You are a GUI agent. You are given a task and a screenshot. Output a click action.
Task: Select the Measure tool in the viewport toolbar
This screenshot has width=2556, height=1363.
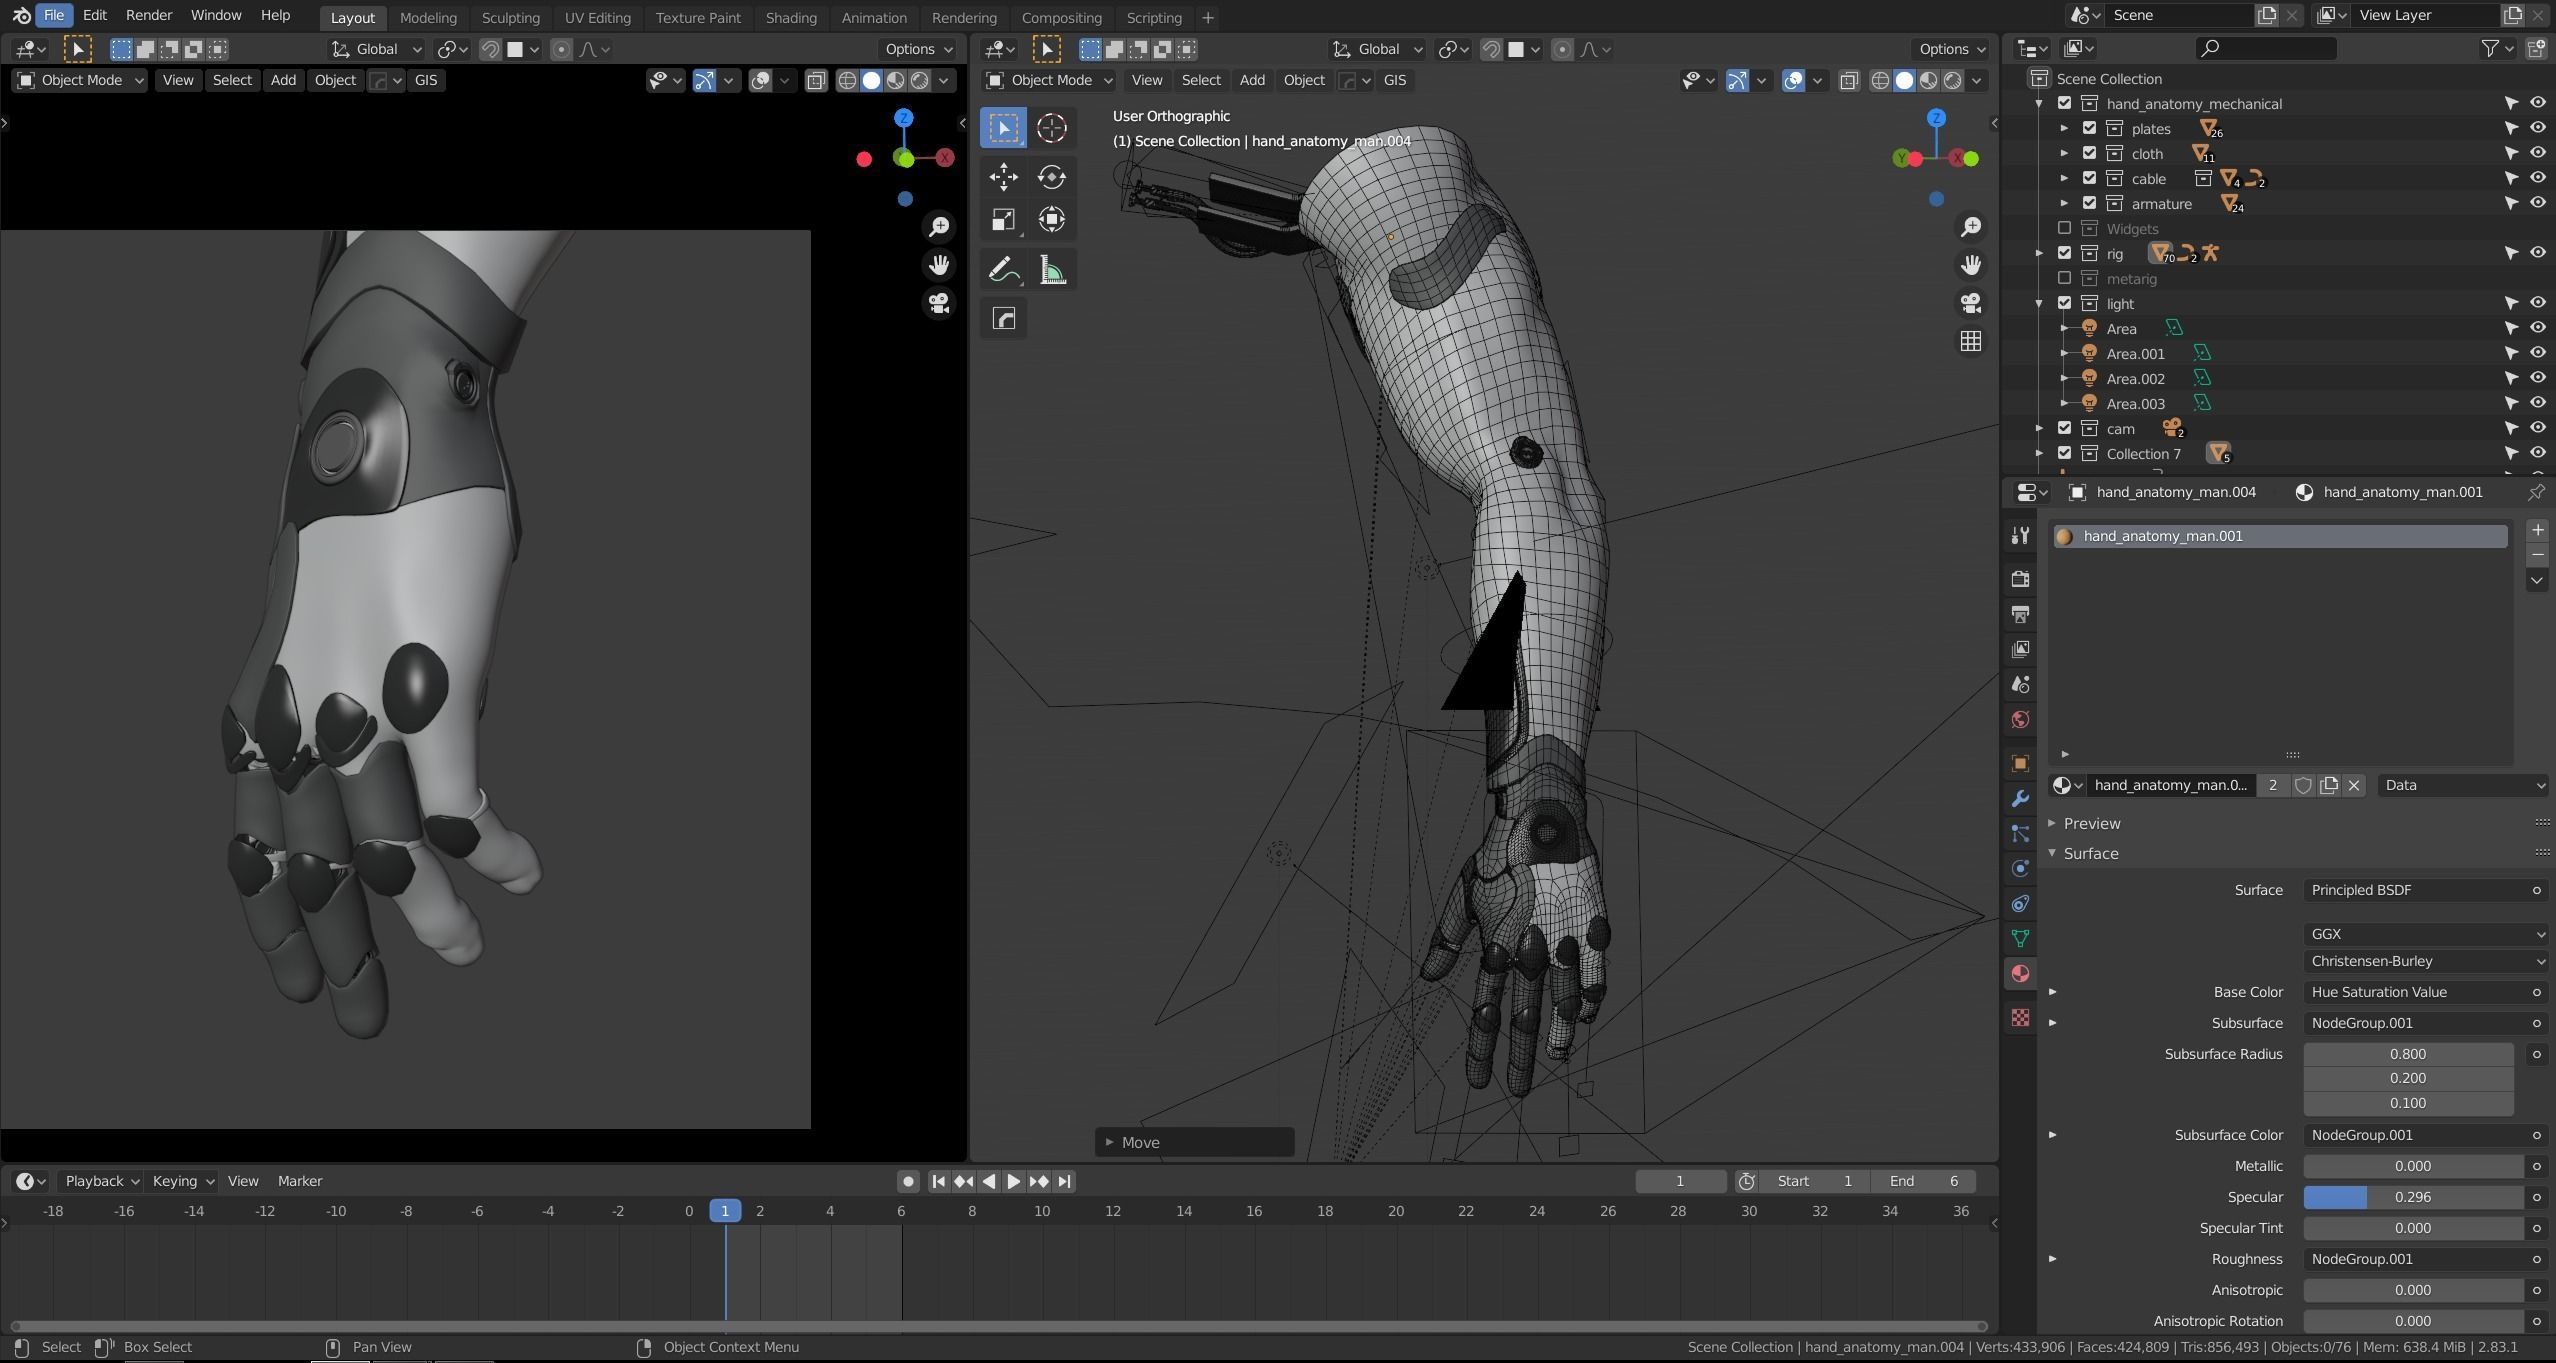click(x=1051, y=268)
